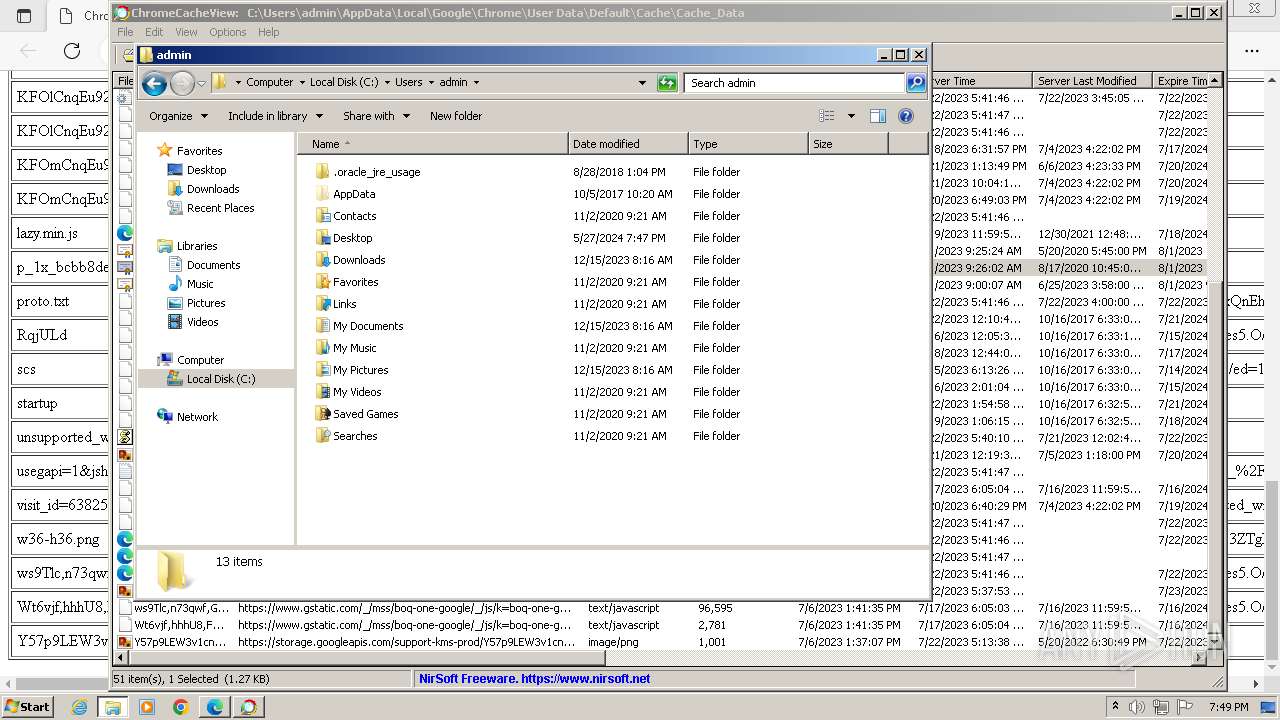Open the File menu in ChromeCacheView
Screen dimensions: 1280x720
[x=125, y=32]
